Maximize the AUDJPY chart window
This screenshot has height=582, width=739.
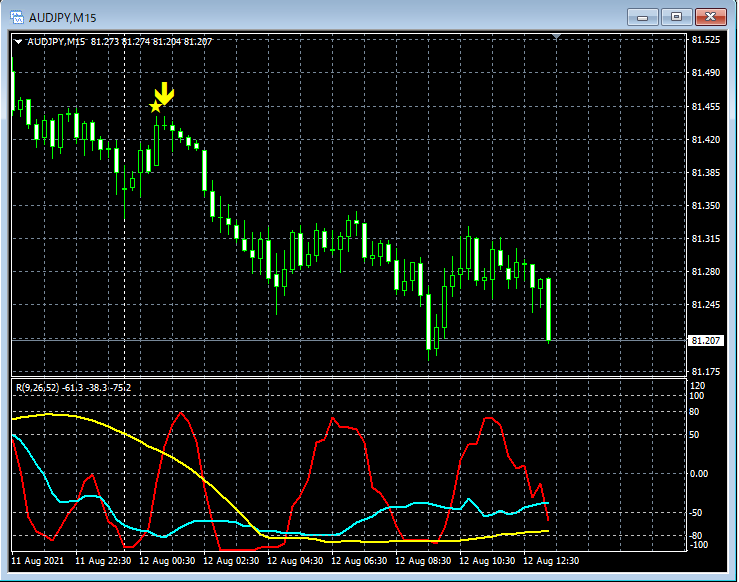pos(677,16)
